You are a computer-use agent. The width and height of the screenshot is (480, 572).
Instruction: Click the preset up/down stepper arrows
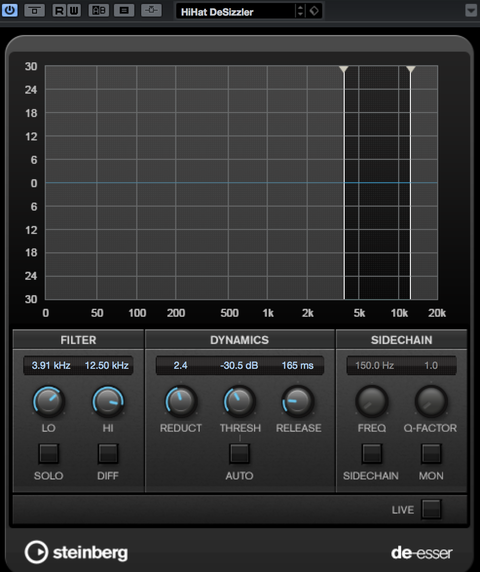tap(300, 11)
